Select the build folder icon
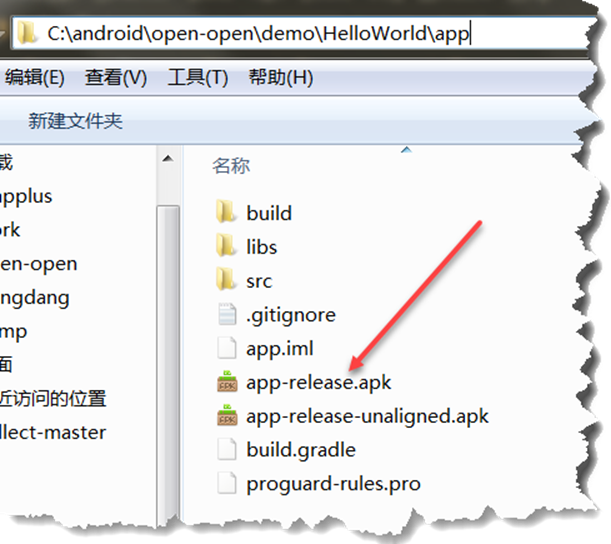Image resolution: width=611 pixels, height=544 pixels. click(226, 212)
